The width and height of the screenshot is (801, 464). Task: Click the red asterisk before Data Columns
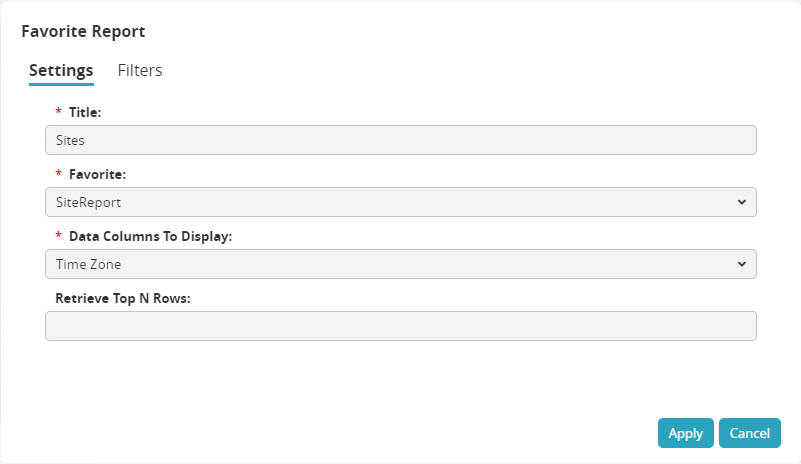coord(58,237)
